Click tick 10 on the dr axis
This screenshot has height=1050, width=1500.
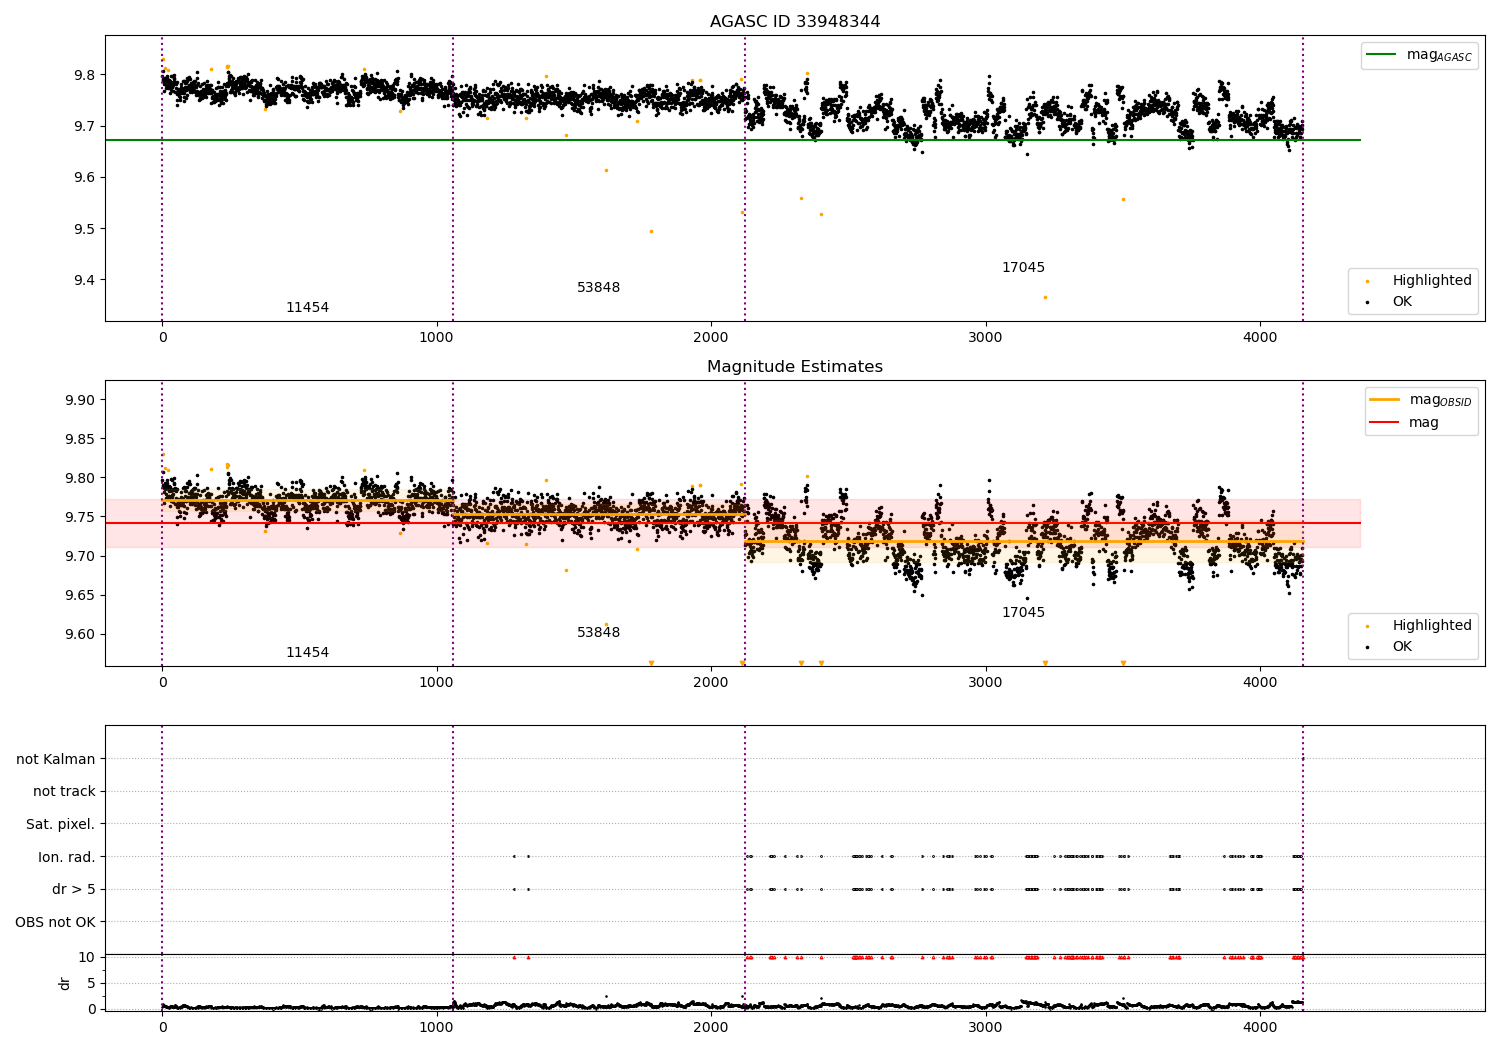(87, 957)
